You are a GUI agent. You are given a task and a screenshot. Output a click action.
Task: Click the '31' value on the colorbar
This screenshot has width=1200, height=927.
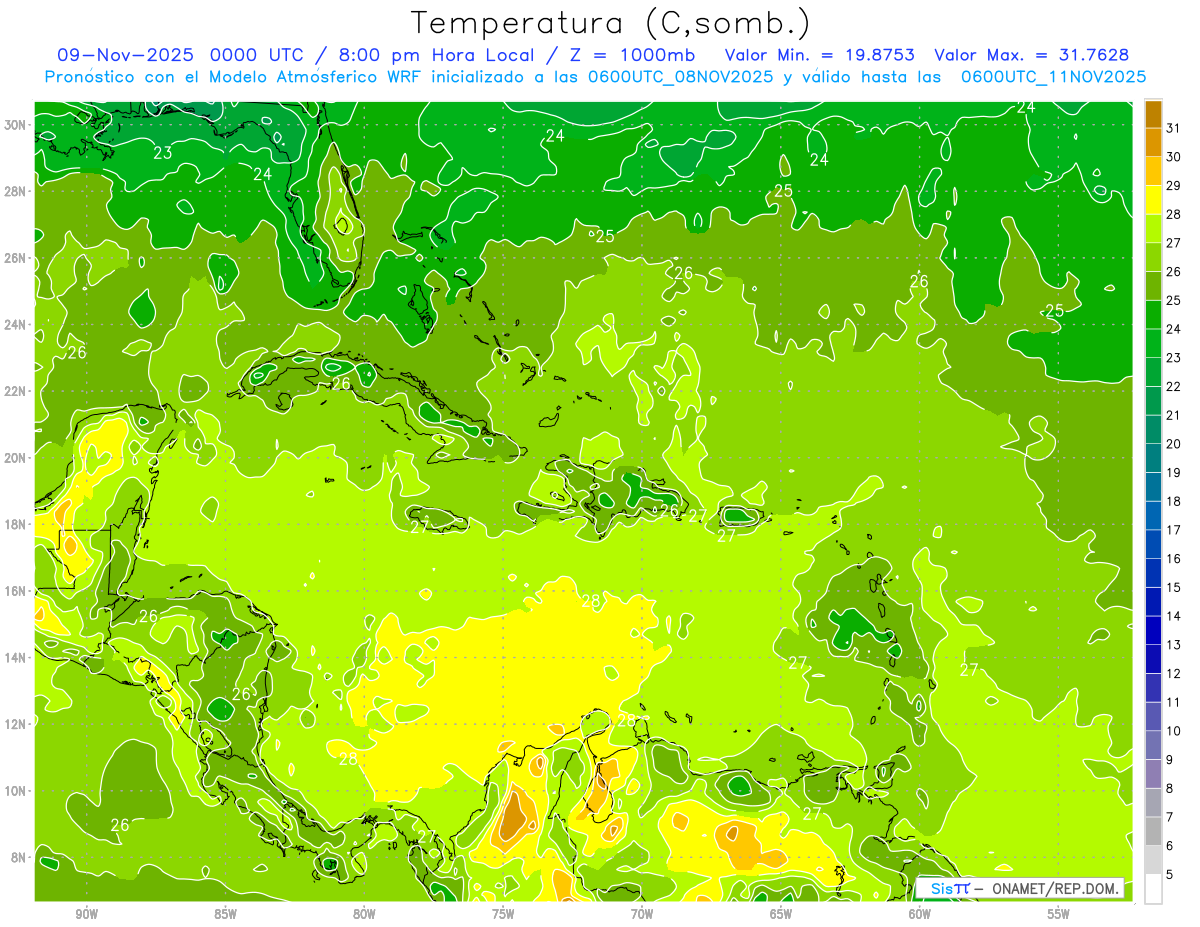(x=1173, y=128)
